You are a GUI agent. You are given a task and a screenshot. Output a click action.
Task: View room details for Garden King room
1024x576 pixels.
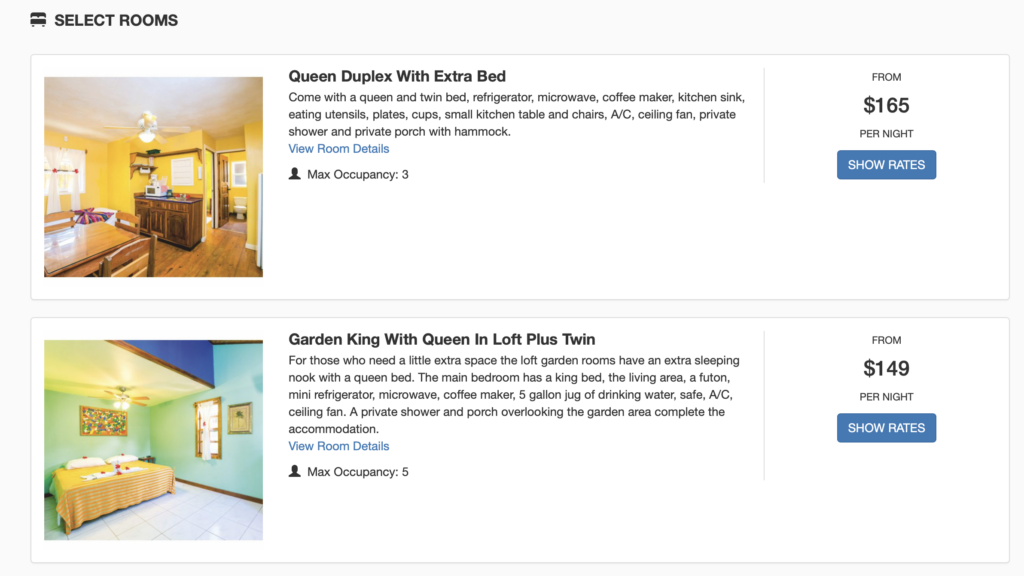click(338, 445)
